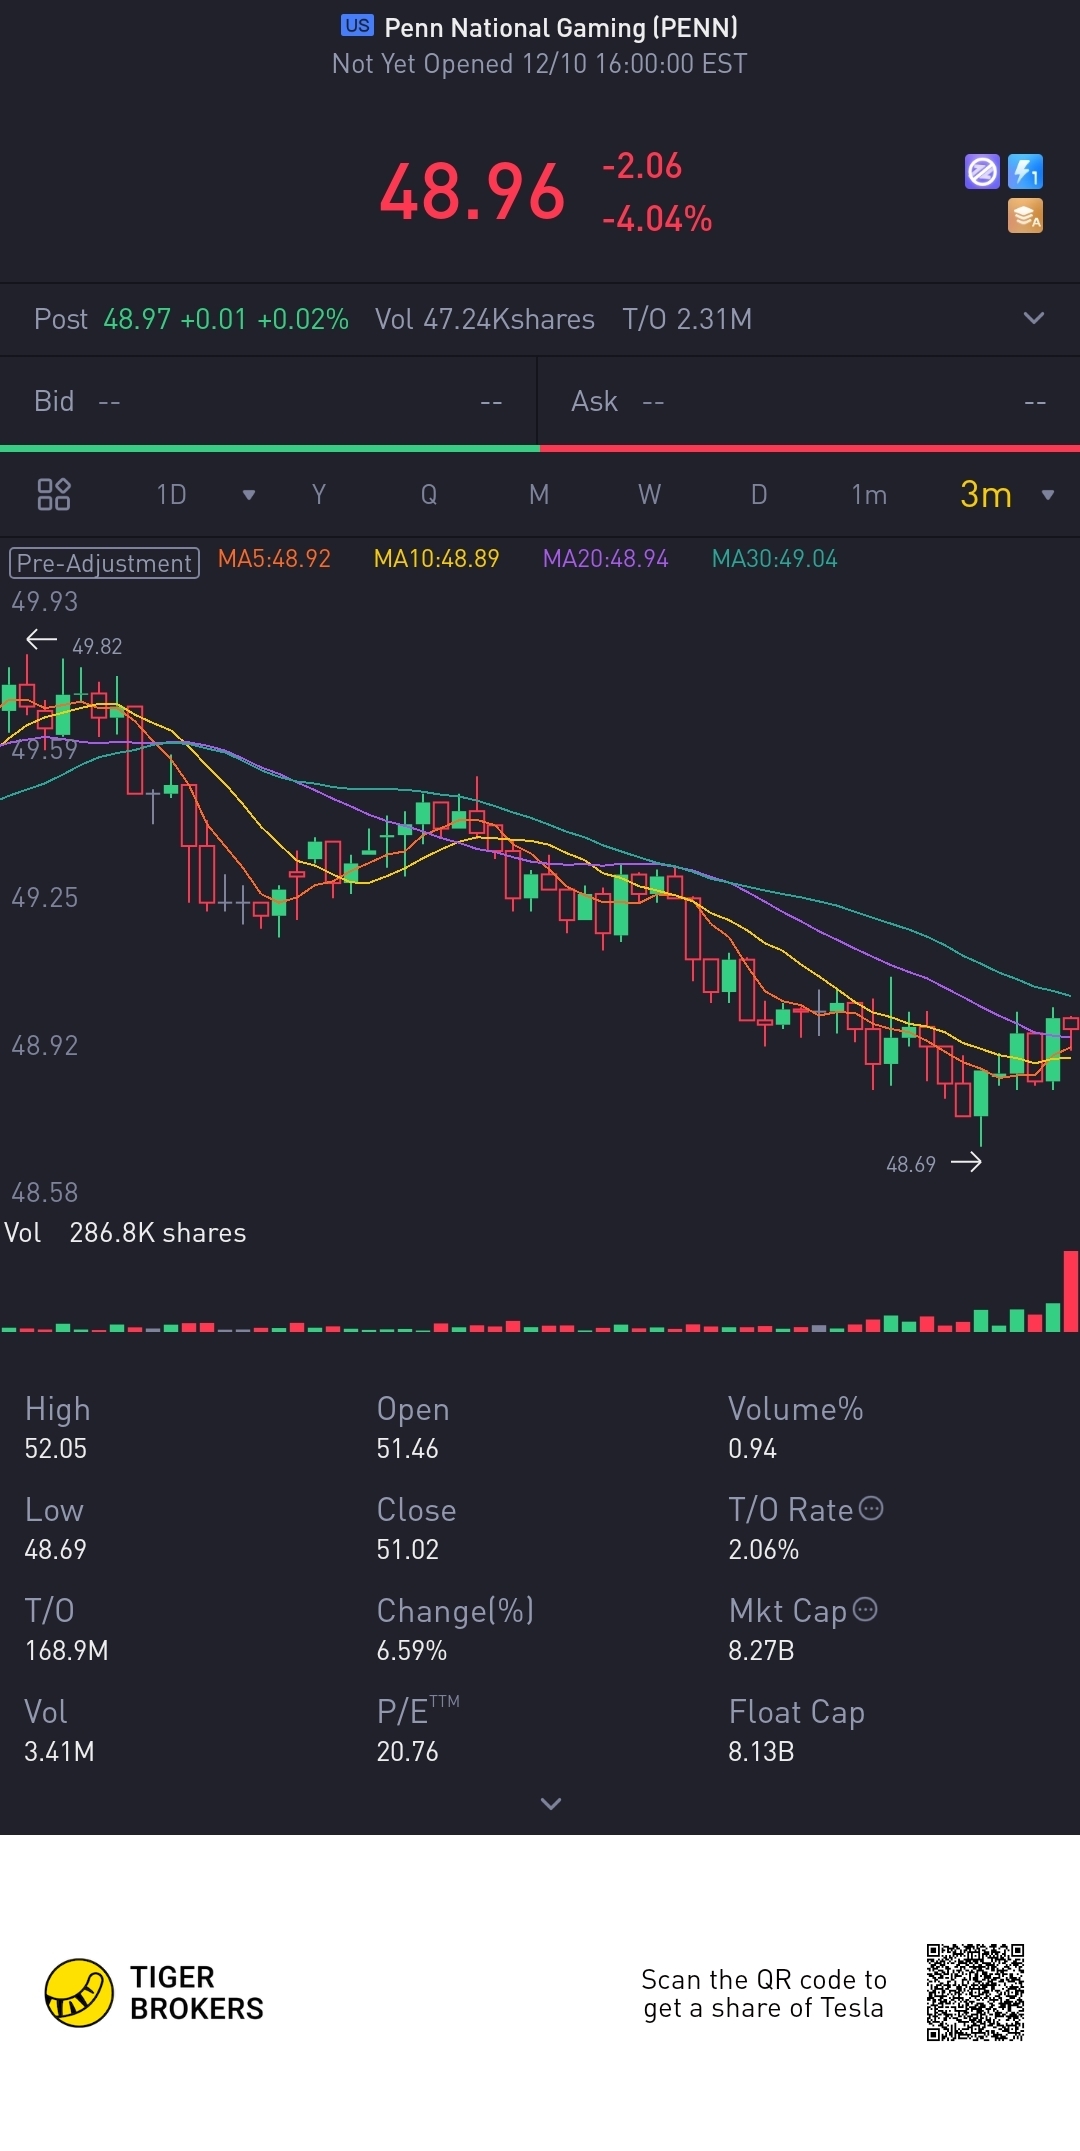The height and width of the screenshot is (2151, 1080).
Task: Tap the T/O Rate 2.06% value
Action: (x=763, y=1549)
